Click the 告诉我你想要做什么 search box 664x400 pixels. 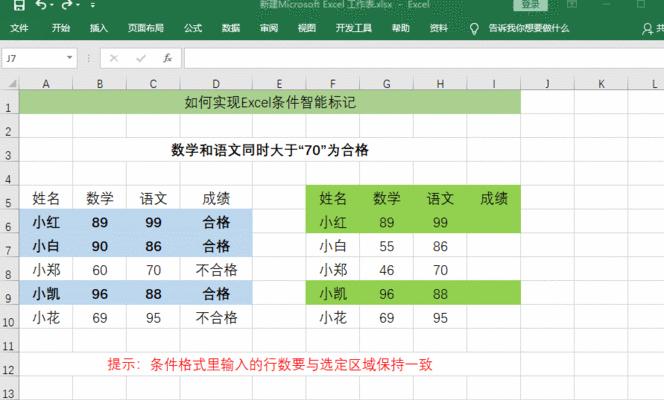pos(528,28)
